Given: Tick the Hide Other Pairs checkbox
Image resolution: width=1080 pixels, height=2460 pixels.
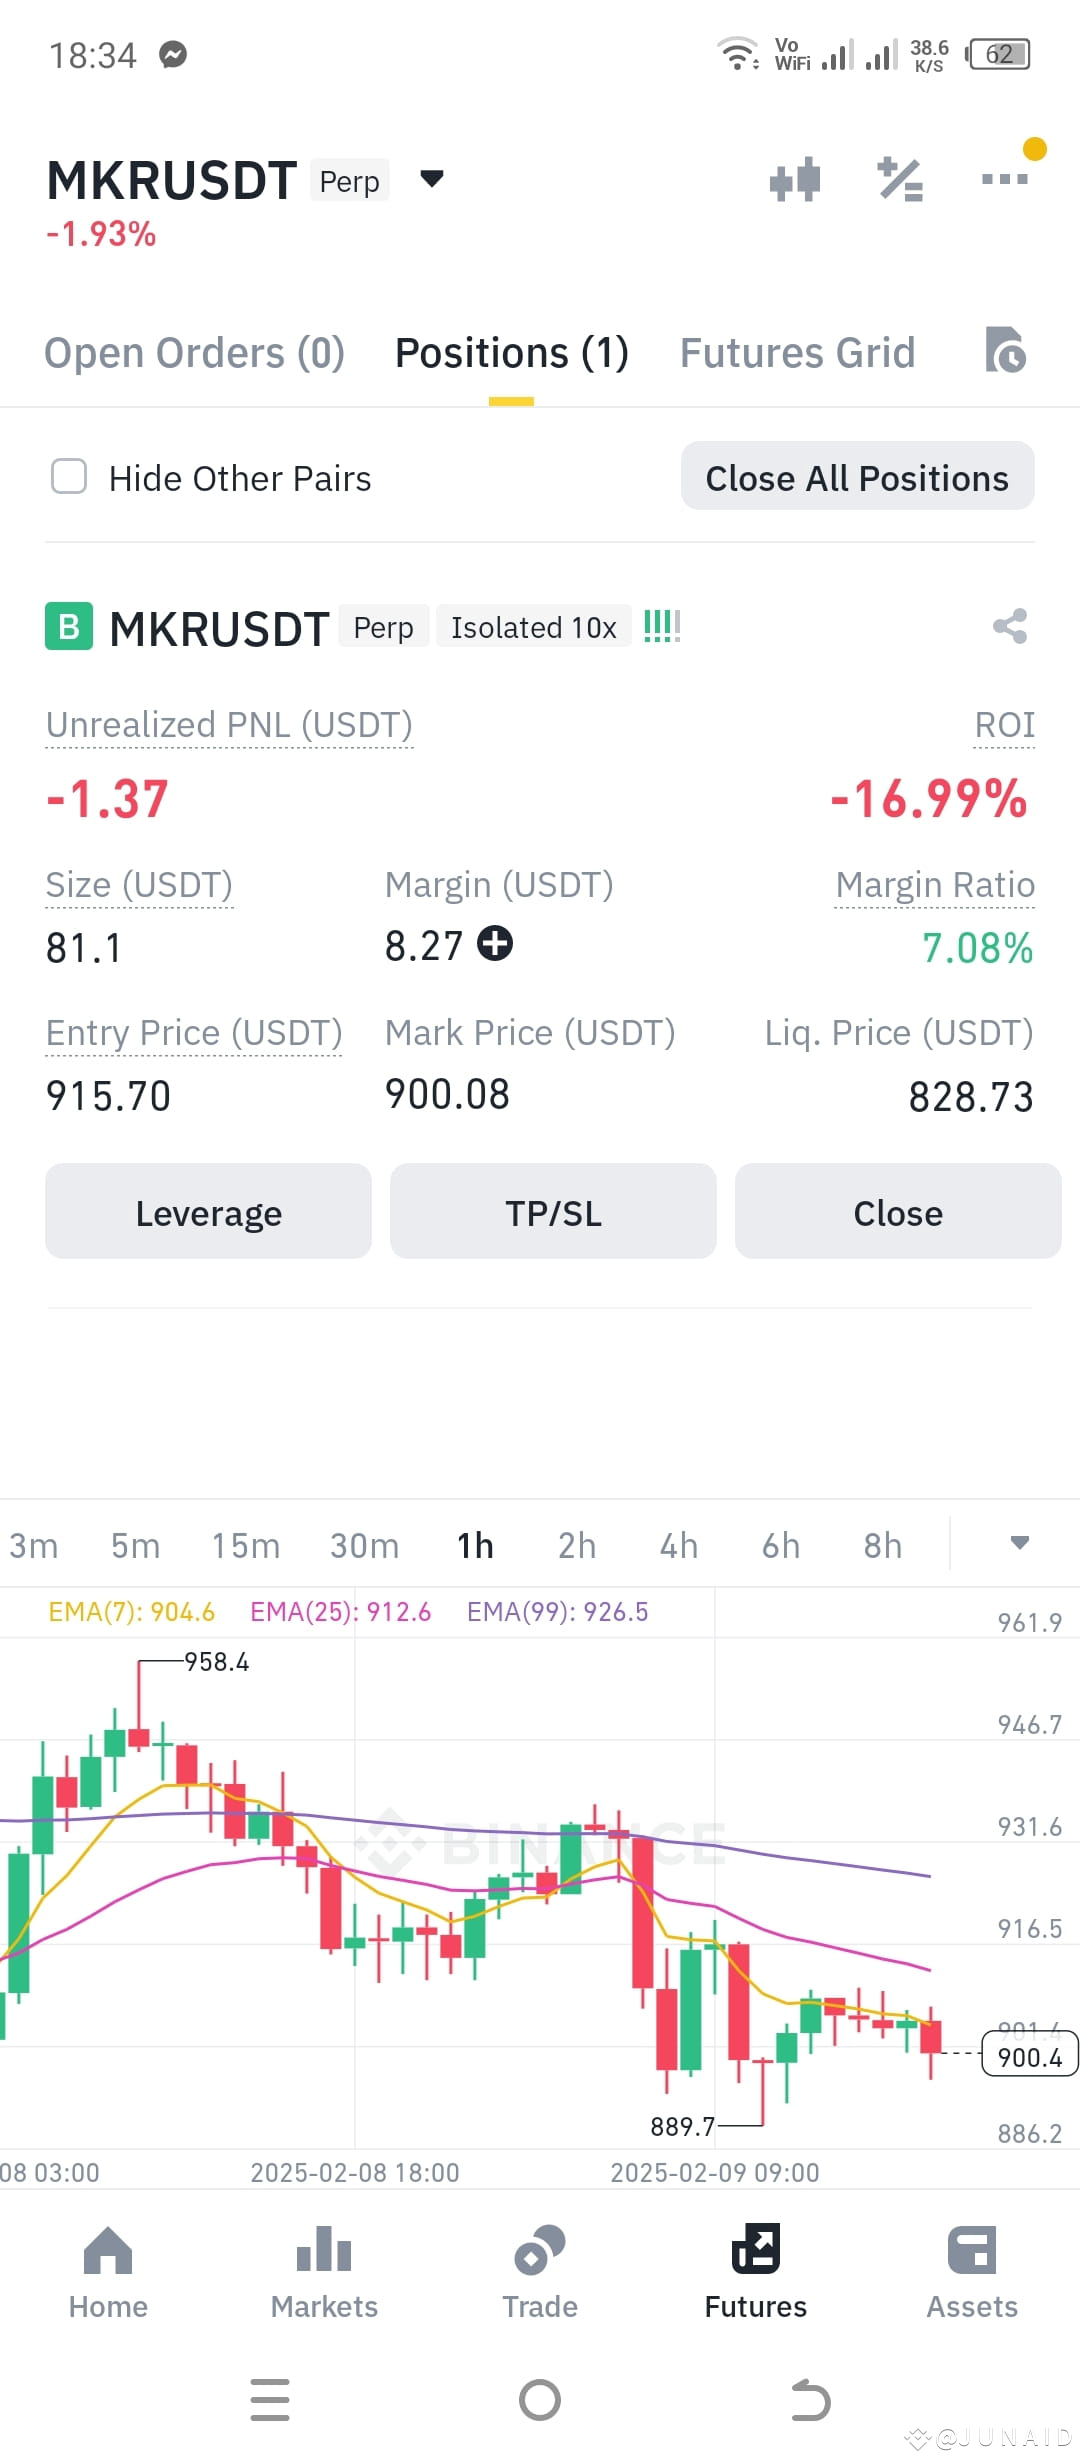Looking at the screenshot, I should pos(69,477).
